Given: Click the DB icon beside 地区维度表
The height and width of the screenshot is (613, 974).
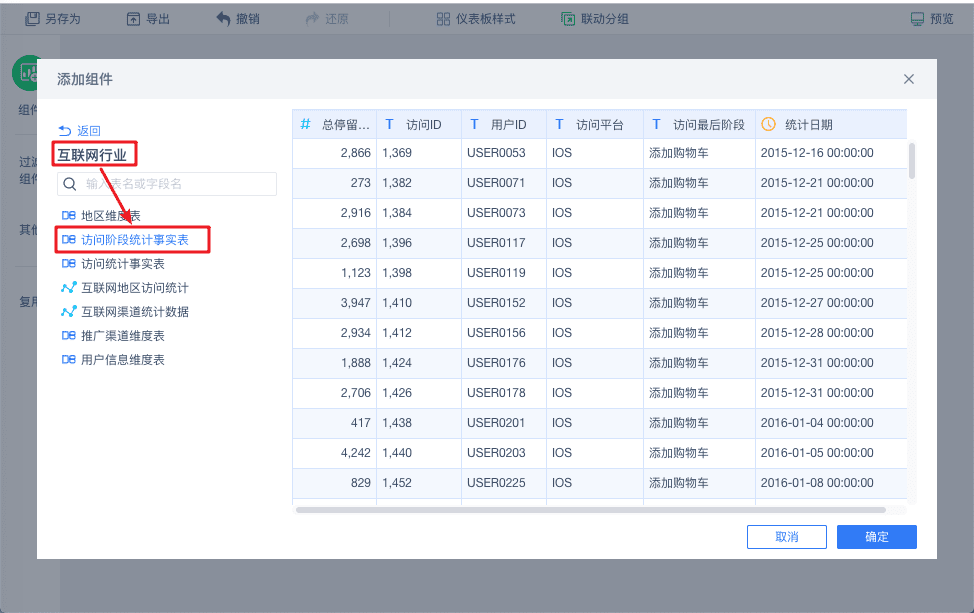Looking at the screenshot, I should pyautogui.click(x=69, y=216).
